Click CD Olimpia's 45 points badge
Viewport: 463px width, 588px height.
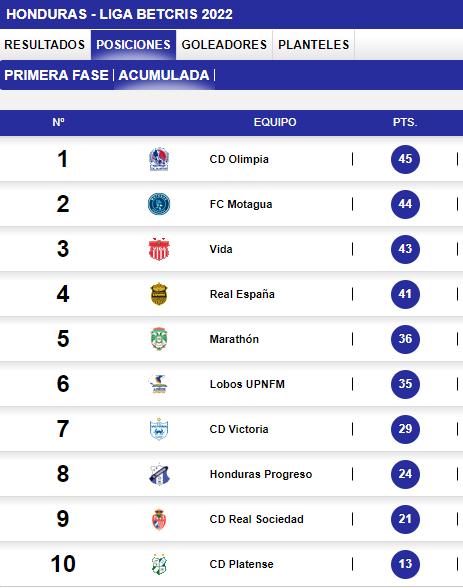pyautogui.click(x=405, y=159)
